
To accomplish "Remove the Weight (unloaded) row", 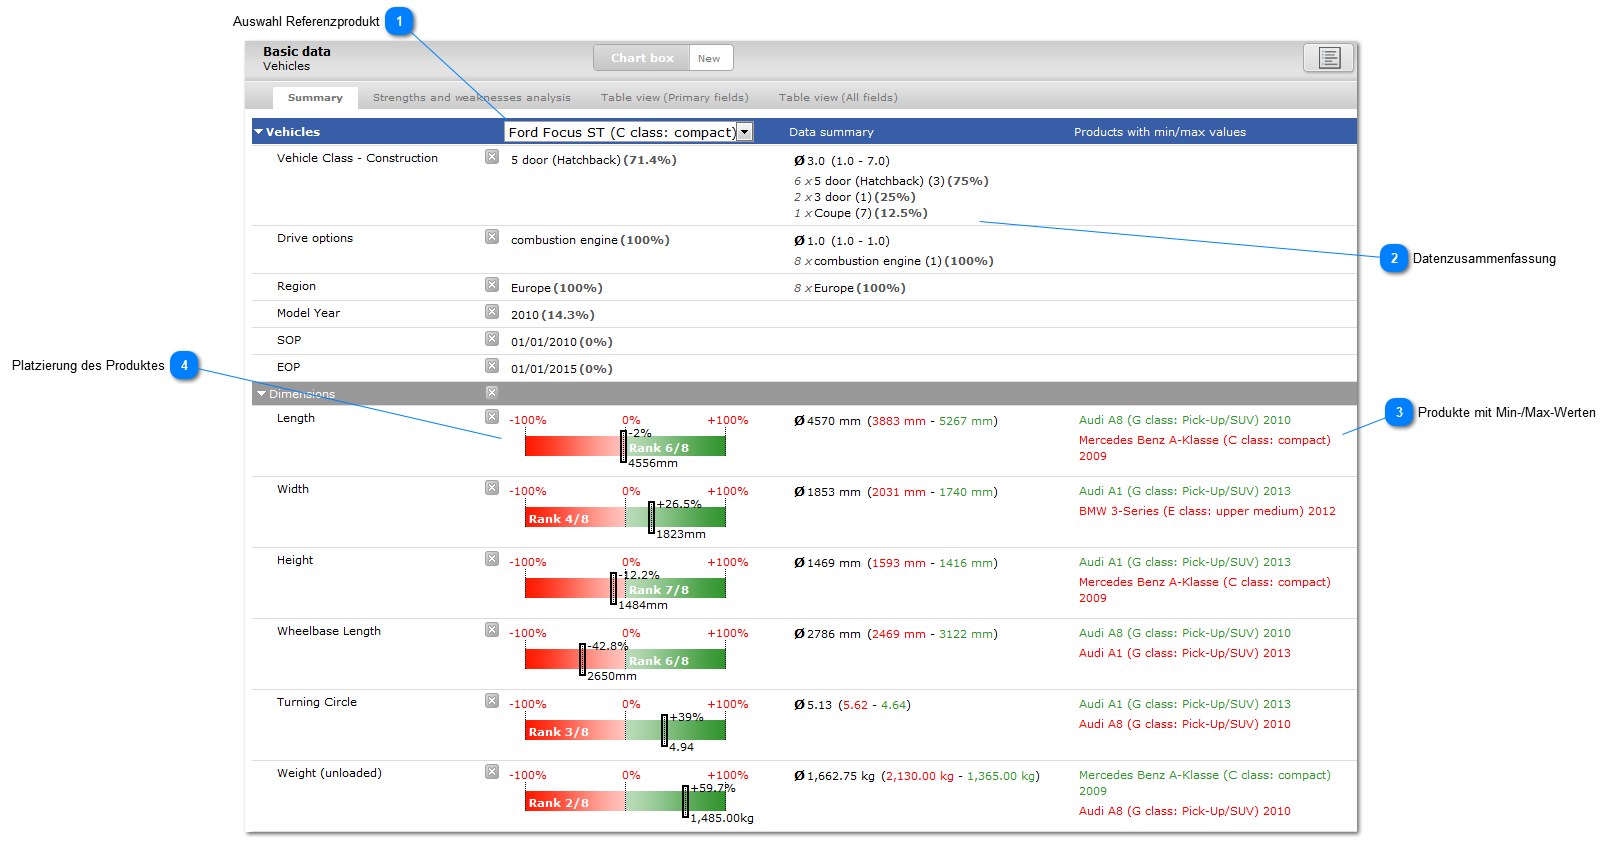I will [x=492, y=772].
